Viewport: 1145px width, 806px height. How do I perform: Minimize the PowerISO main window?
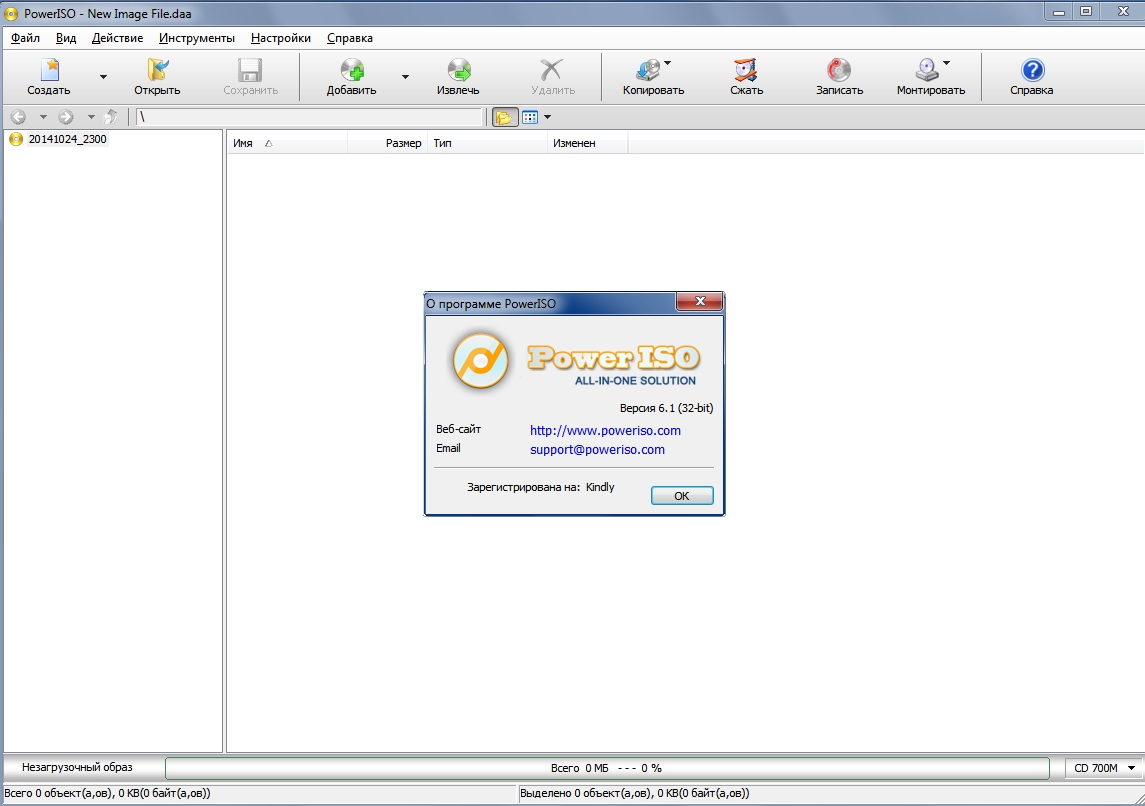1059,12
